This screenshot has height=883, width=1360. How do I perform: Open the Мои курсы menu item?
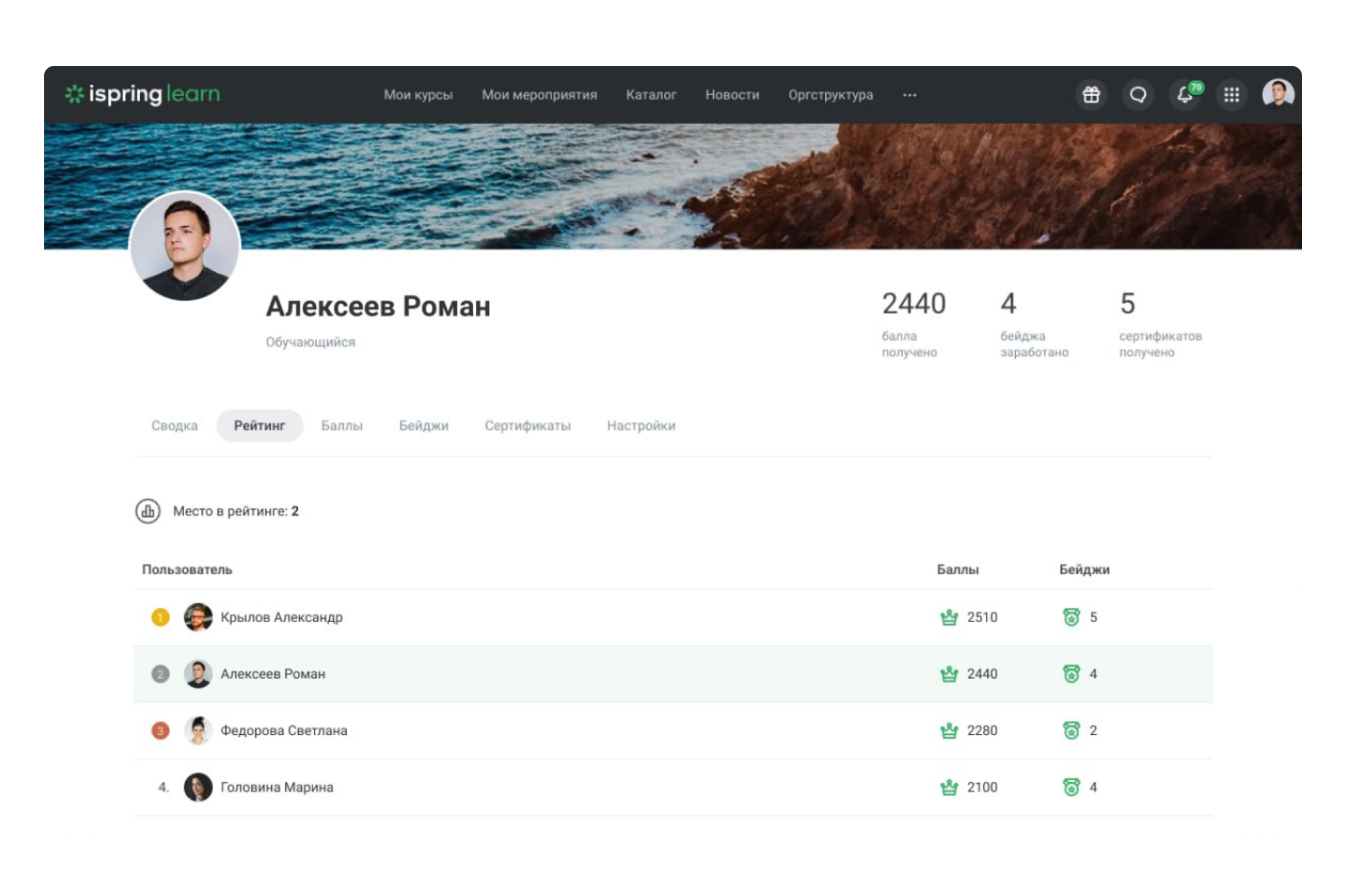(x=418, y=95)
